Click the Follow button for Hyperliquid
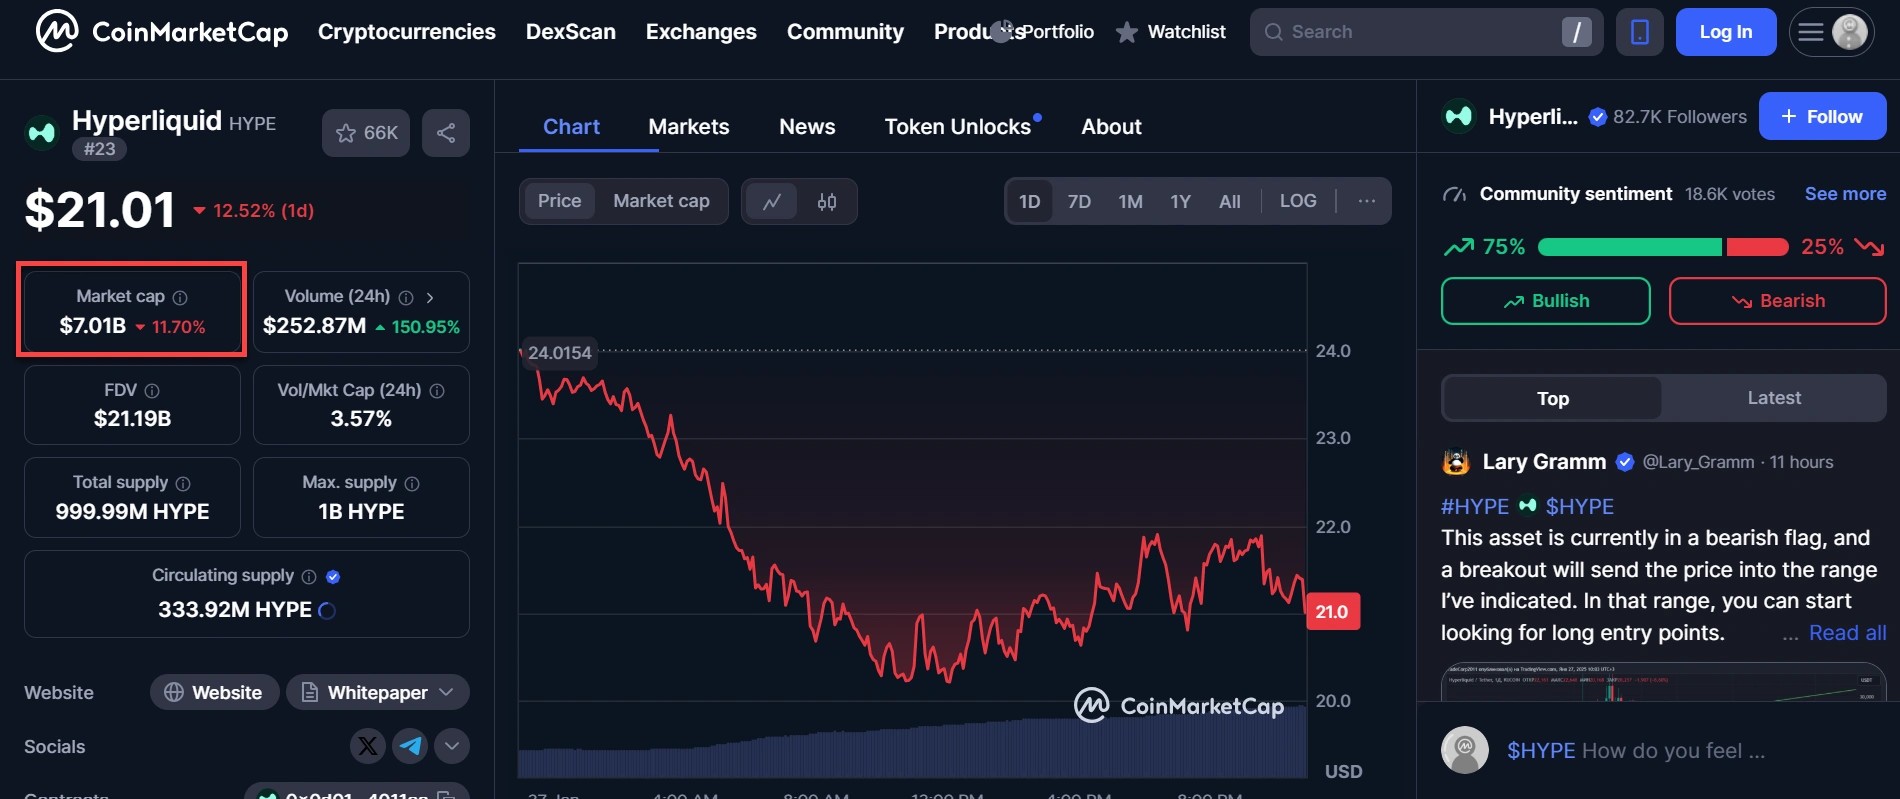This screenshot has height=799, width=1900. pos(1822,116)
